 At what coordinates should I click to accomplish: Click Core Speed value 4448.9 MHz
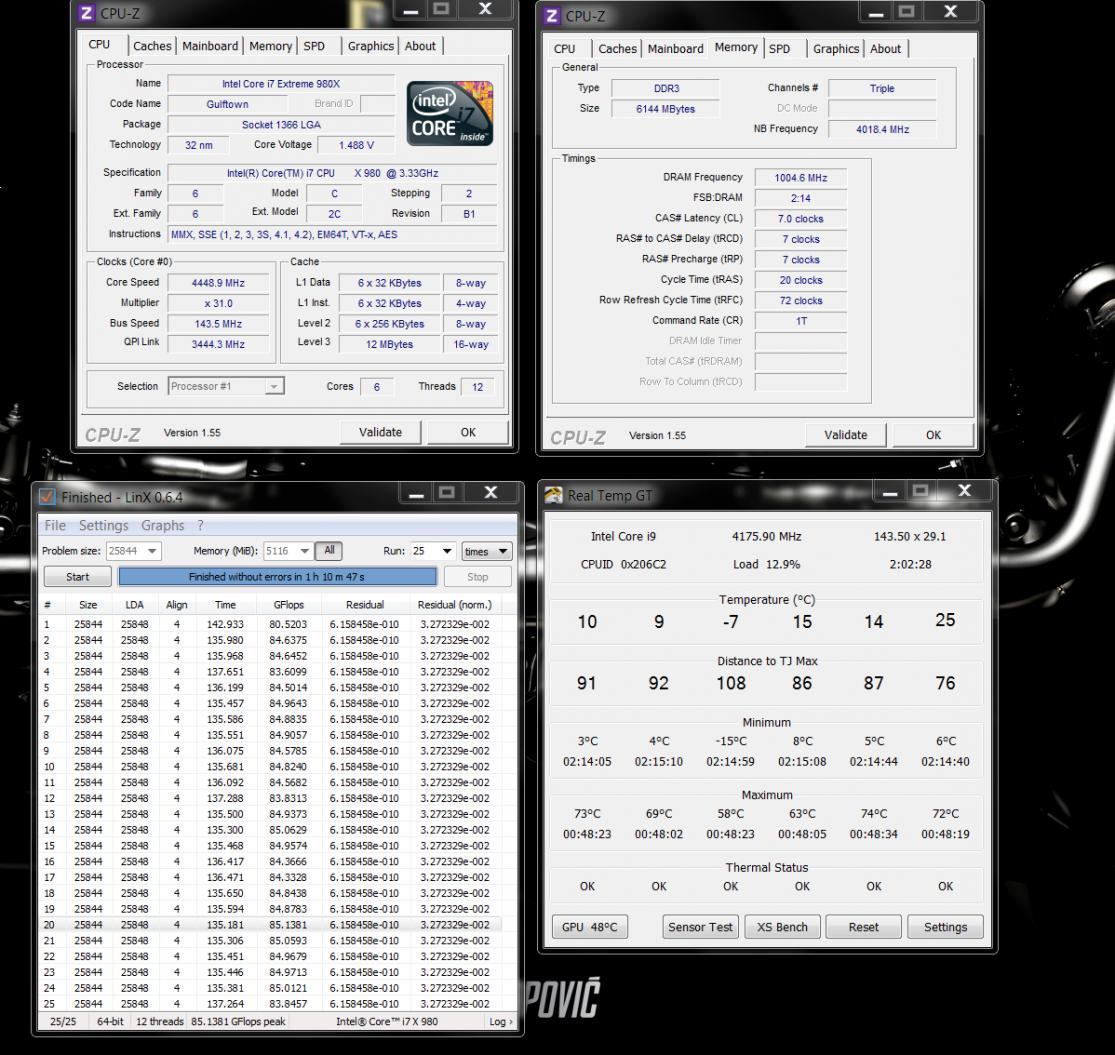pos(218,282)
